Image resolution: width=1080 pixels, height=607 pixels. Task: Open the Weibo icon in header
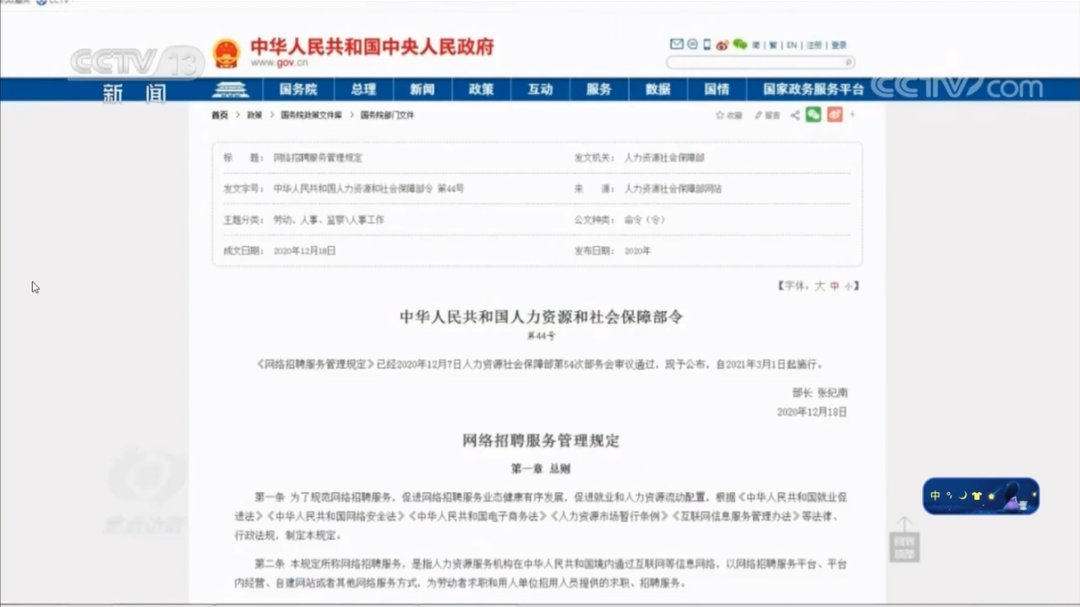tap(723, 45)
